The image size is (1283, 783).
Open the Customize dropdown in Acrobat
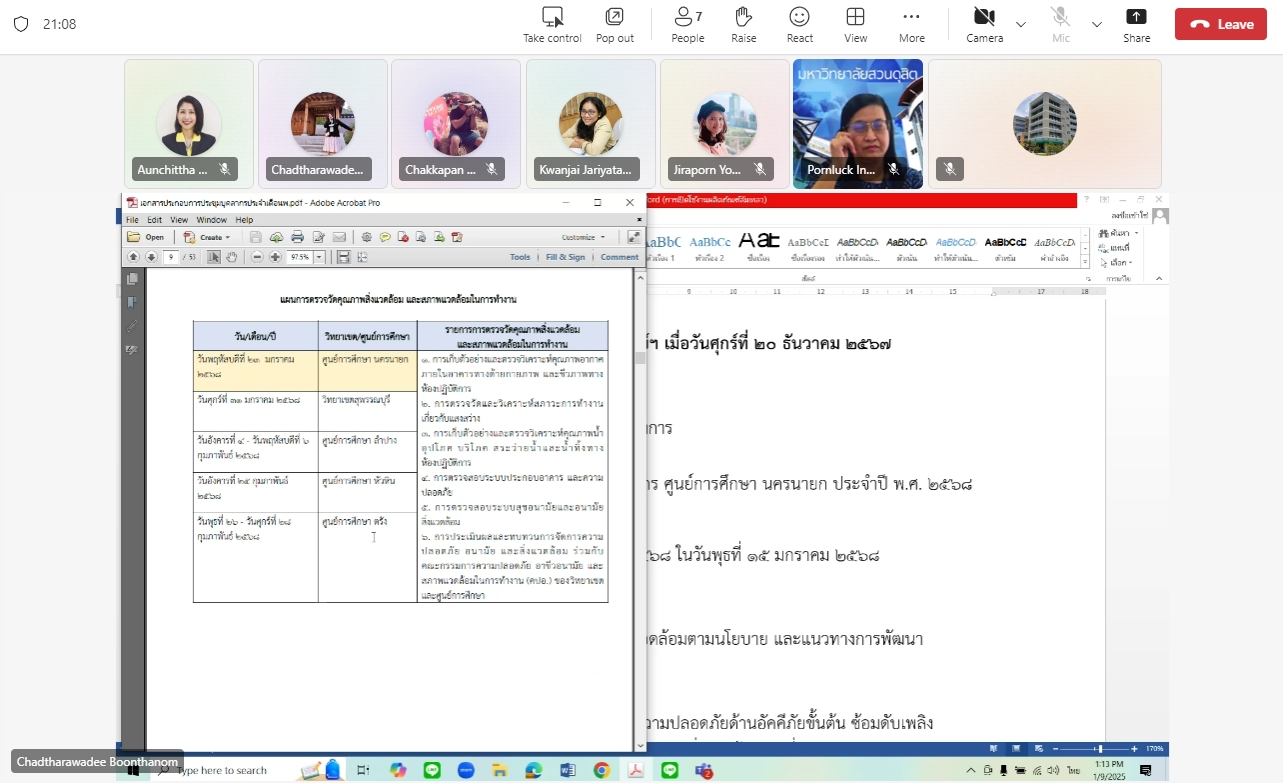583,237
